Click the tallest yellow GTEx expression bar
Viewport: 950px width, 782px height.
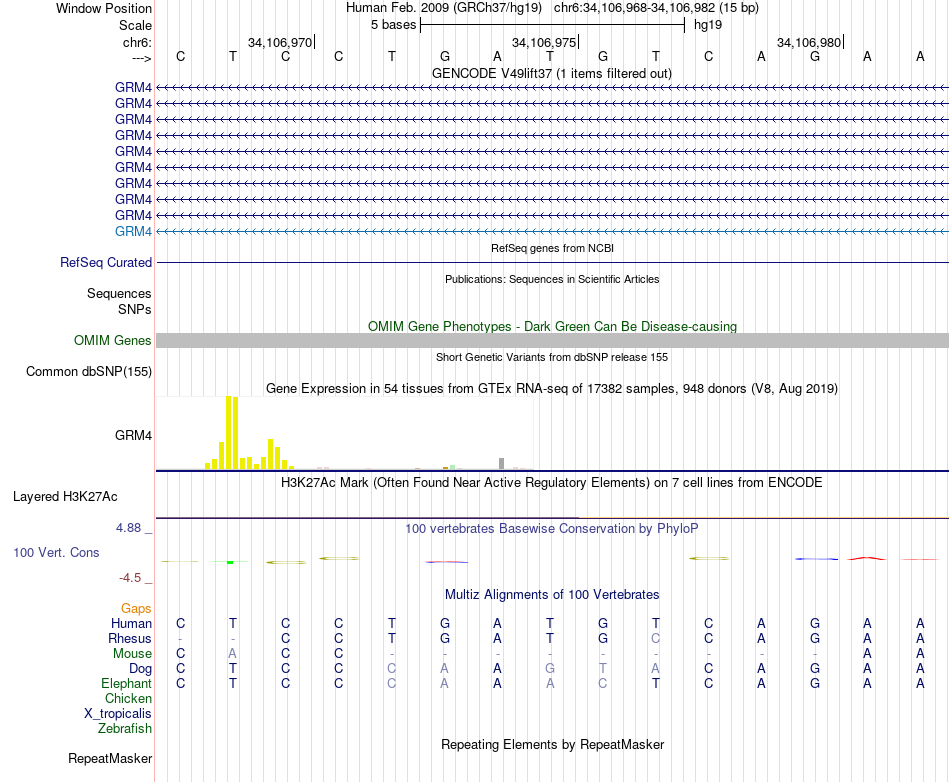click(229, 432)
